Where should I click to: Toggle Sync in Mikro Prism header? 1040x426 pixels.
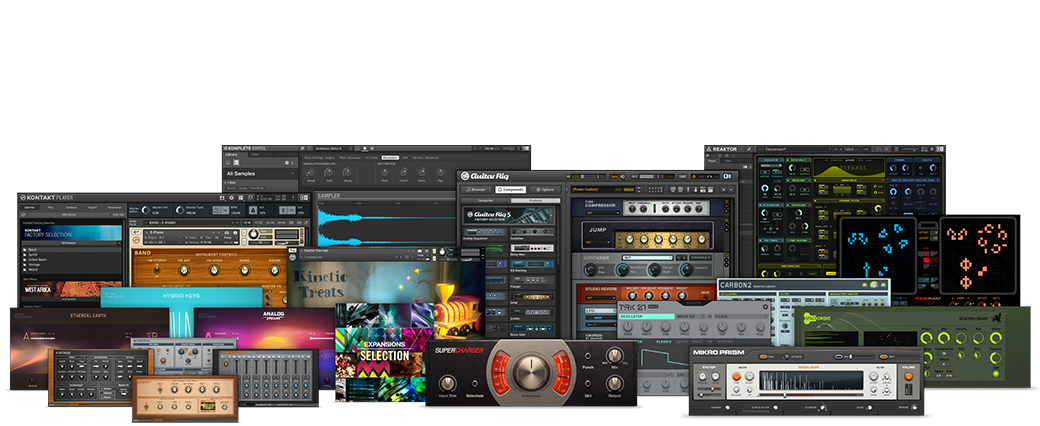coord(763,357)
